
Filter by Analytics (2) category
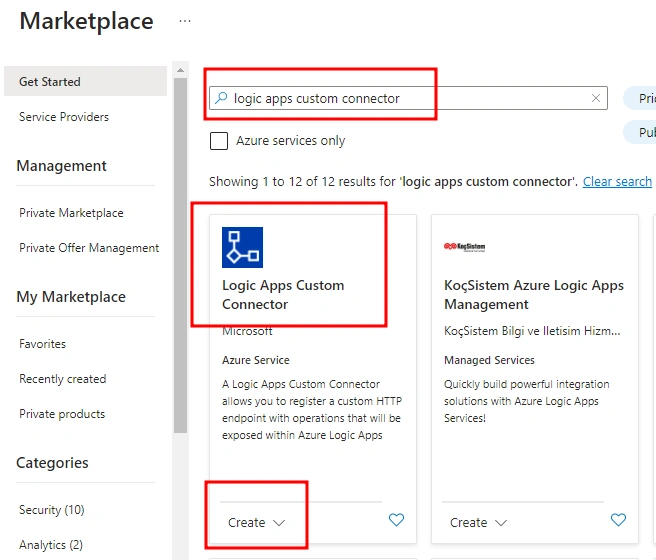51,545
